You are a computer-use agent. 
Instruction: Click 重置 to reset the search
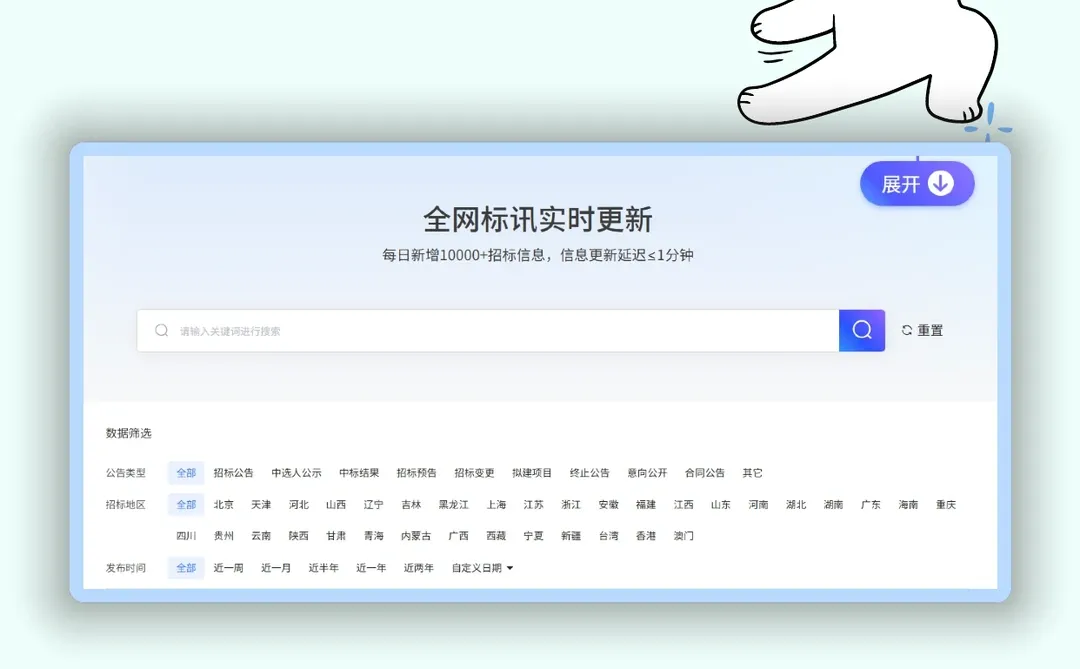pyautogui.click(x=928, y=330)
